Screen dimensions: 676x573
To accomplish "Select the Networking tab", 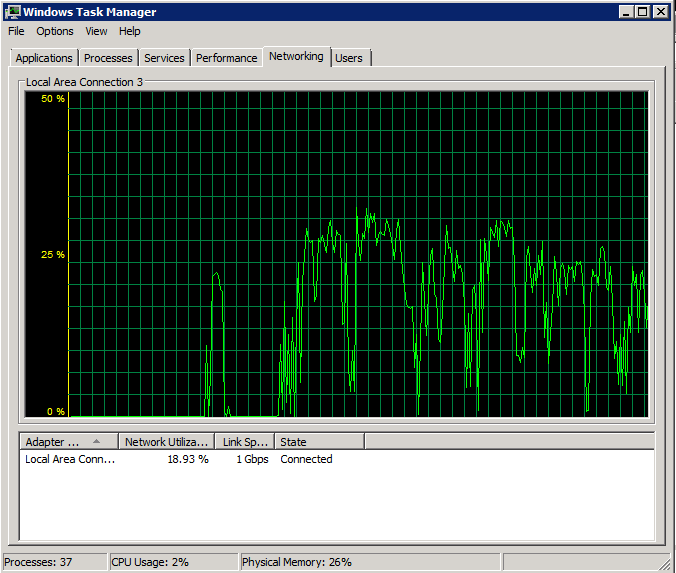I will [x=296, y=56].
